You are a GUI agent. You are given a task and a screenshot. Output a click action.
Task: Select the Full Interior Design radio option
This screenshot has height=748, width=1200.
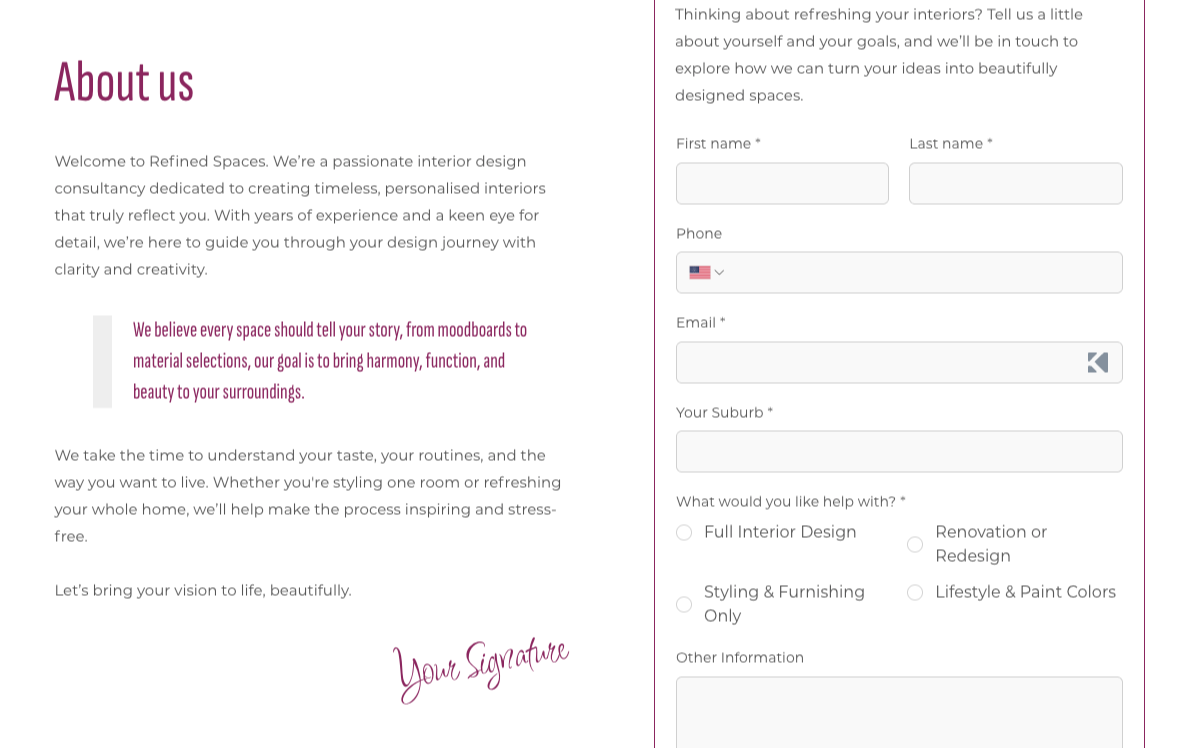(x=684, y=532)
